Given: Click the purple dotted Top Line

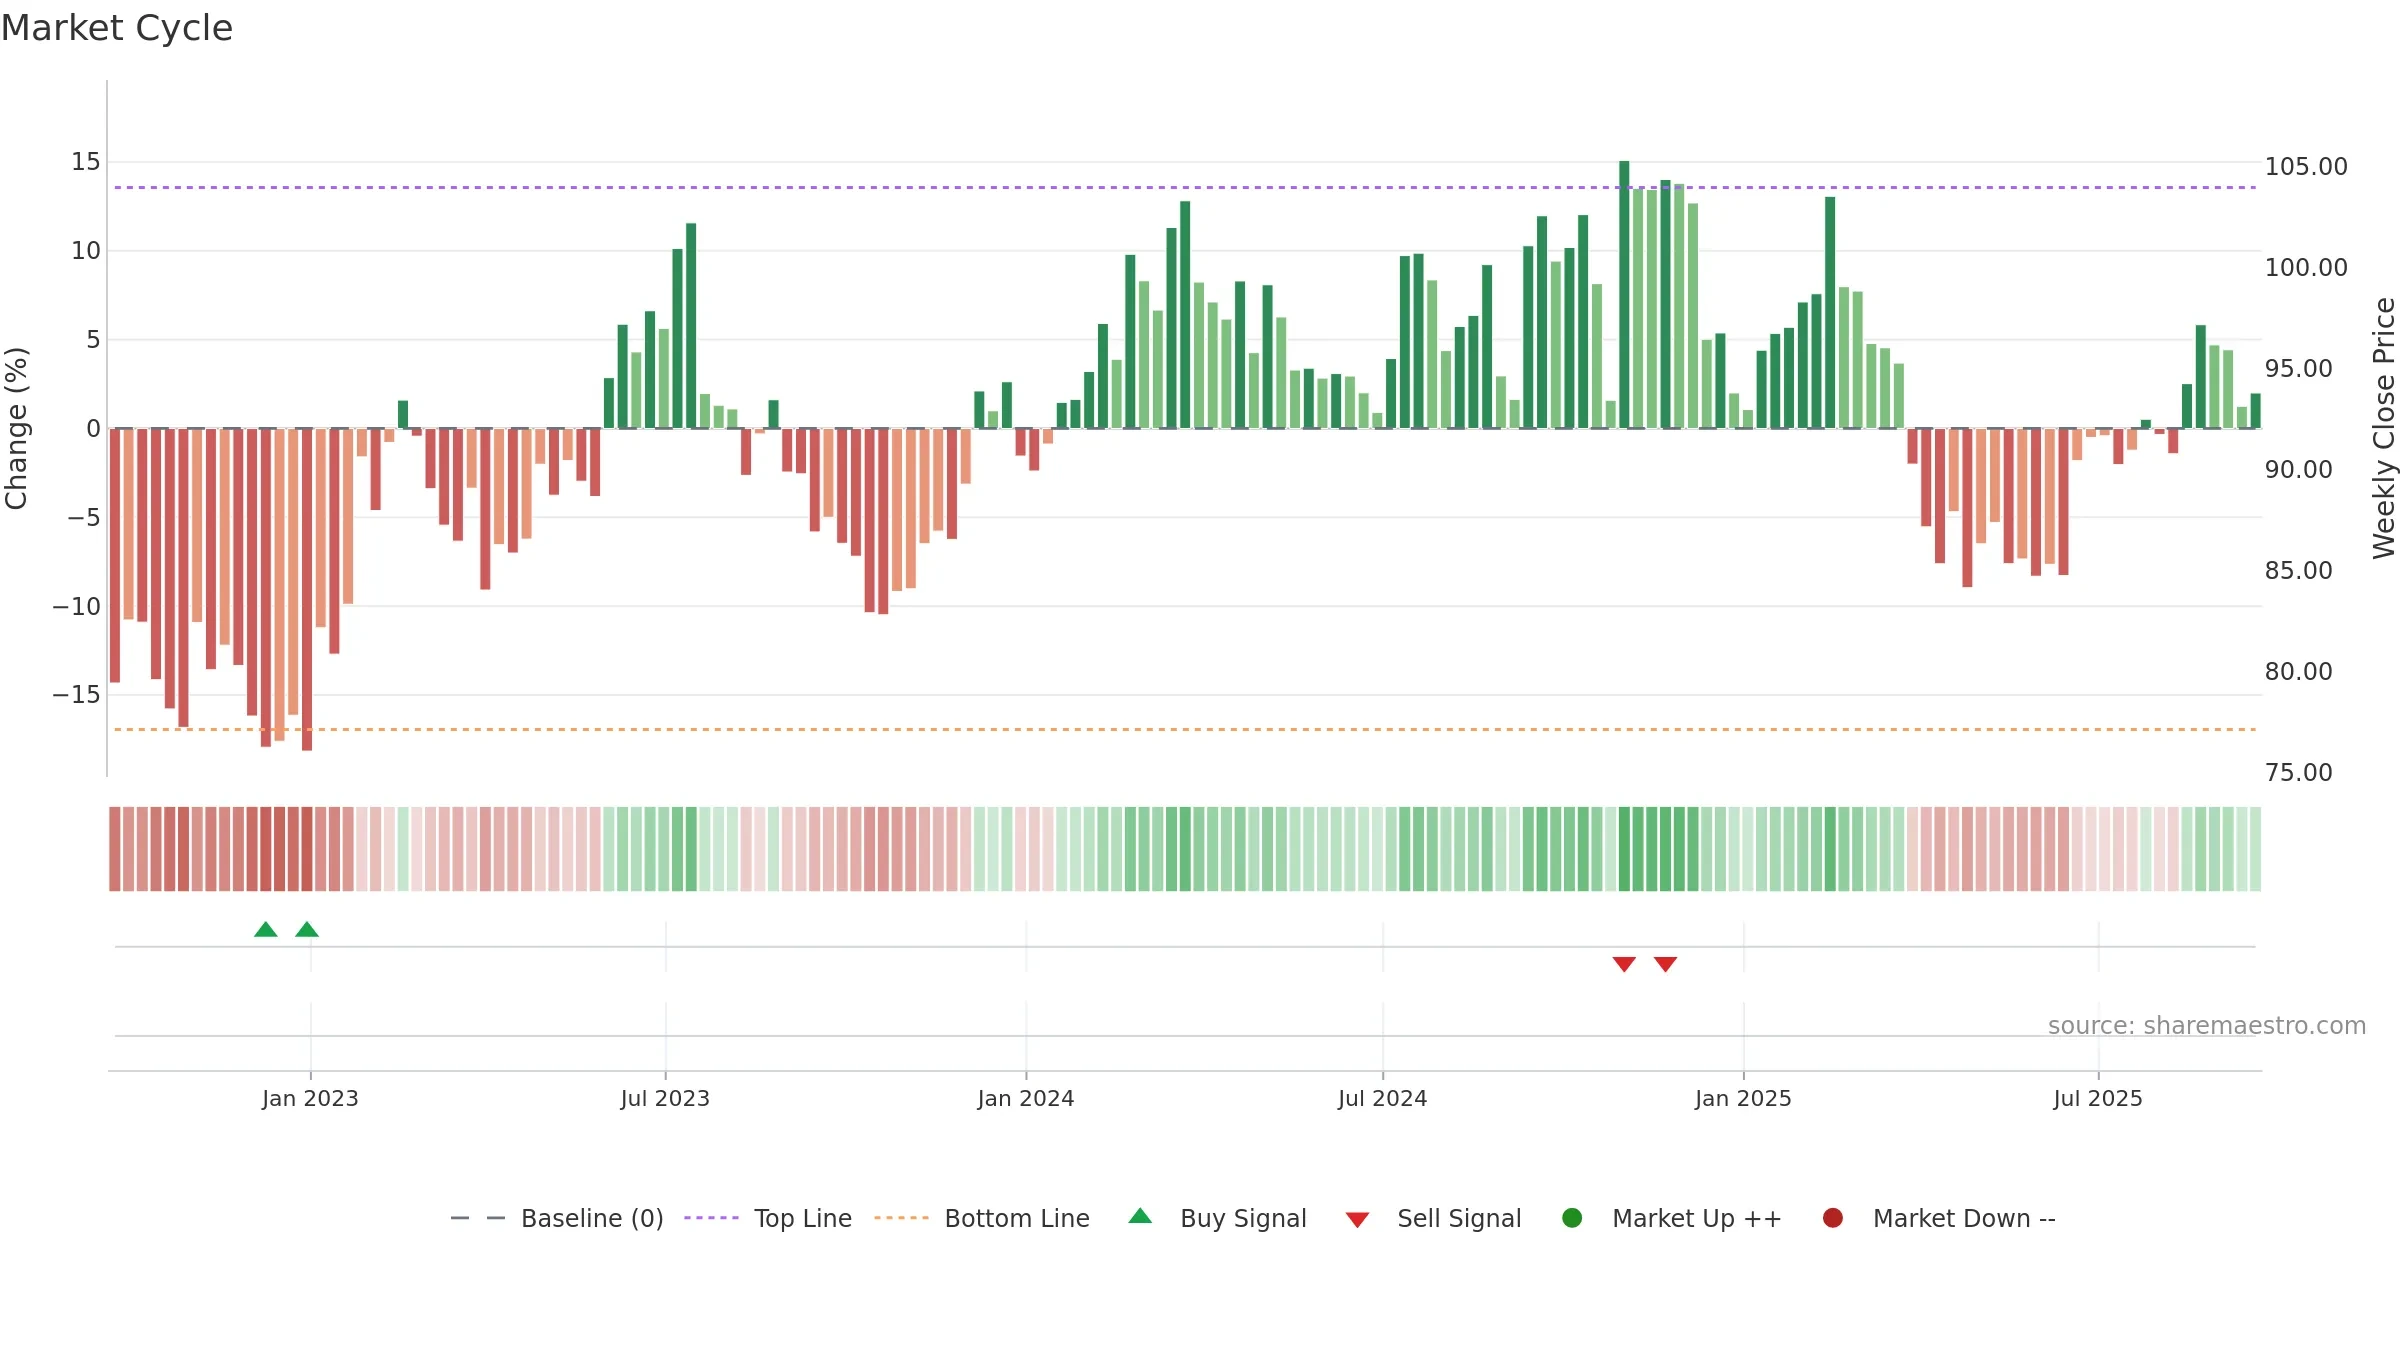Looking at the screenshot, I should point(1185,187).
